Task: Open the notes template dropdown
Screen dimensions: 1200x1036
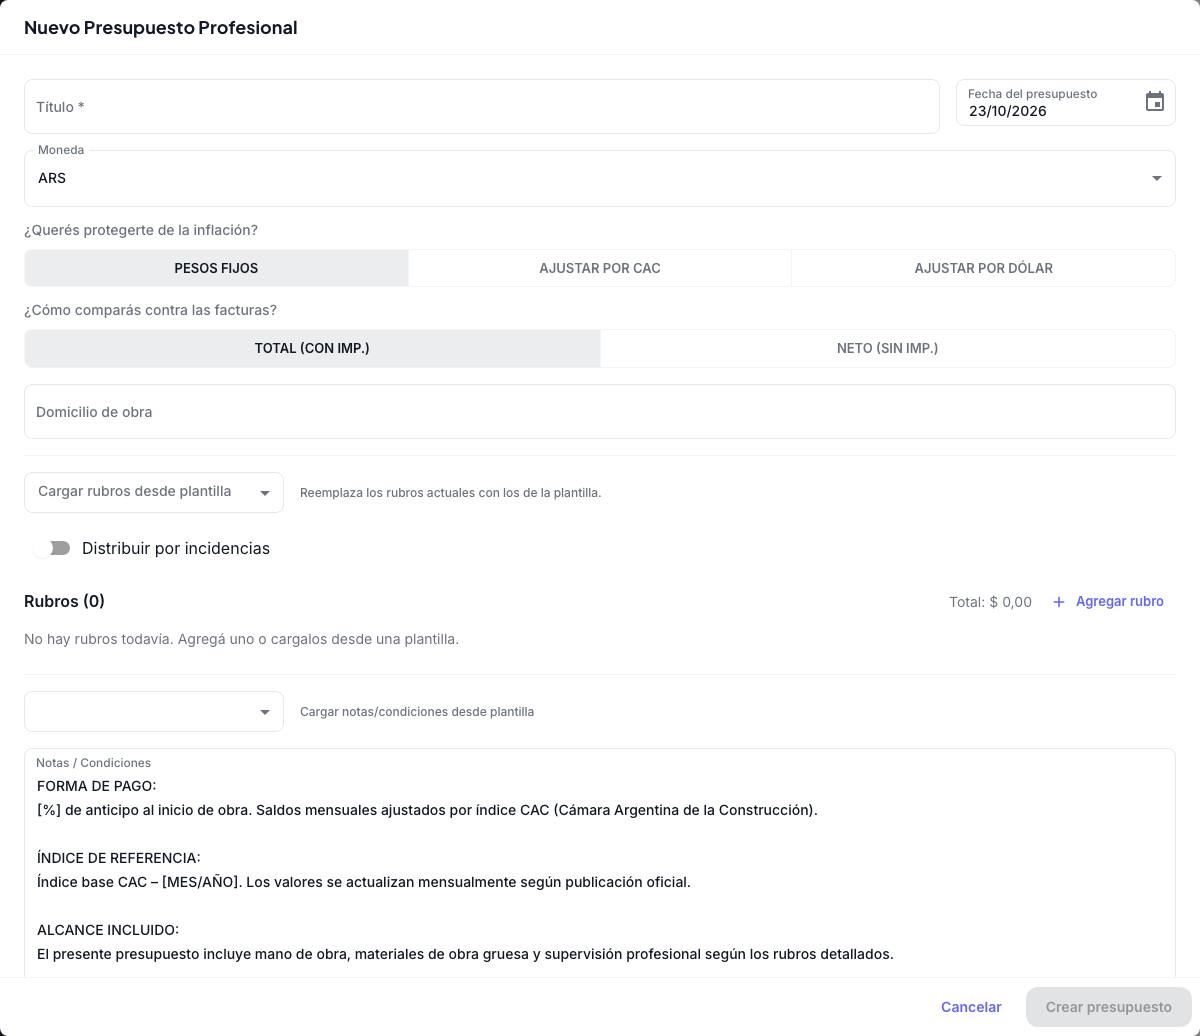Action: (154, 712)
